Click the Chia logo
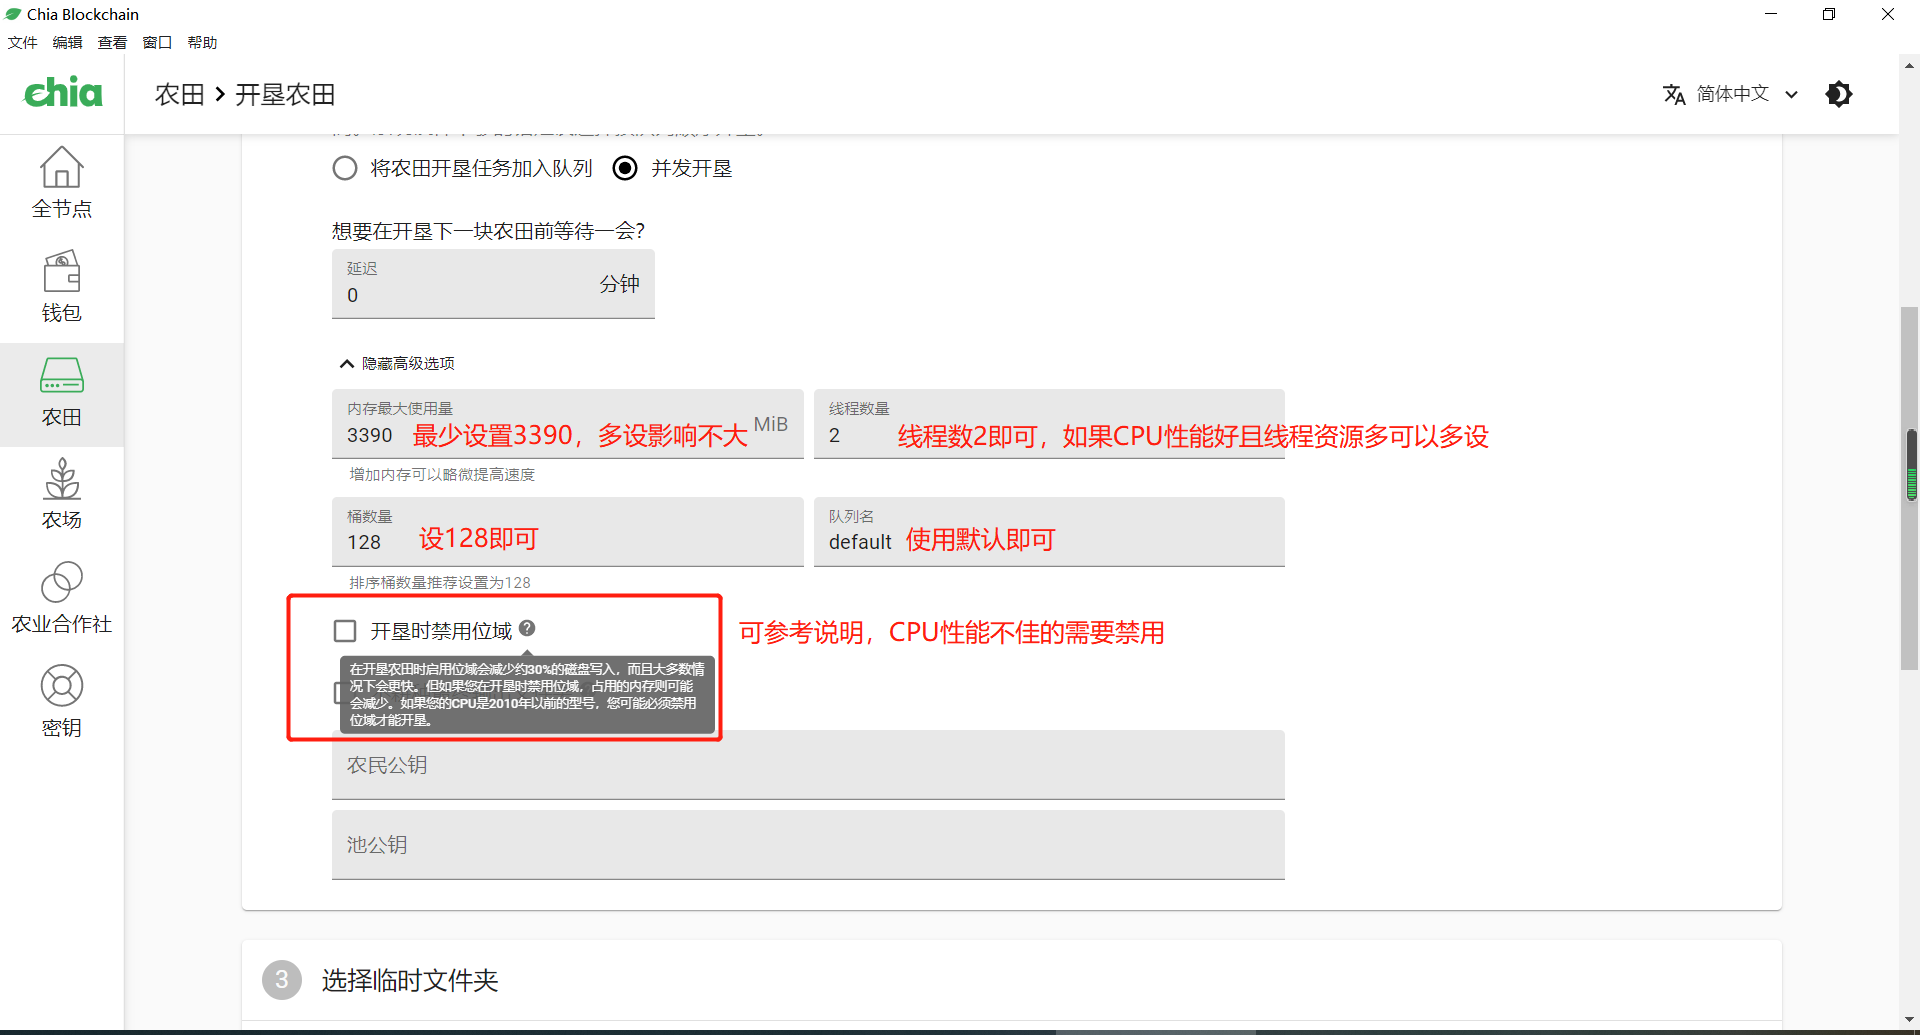This screenshot has height=1035, width=1920. tap(62, 93)
